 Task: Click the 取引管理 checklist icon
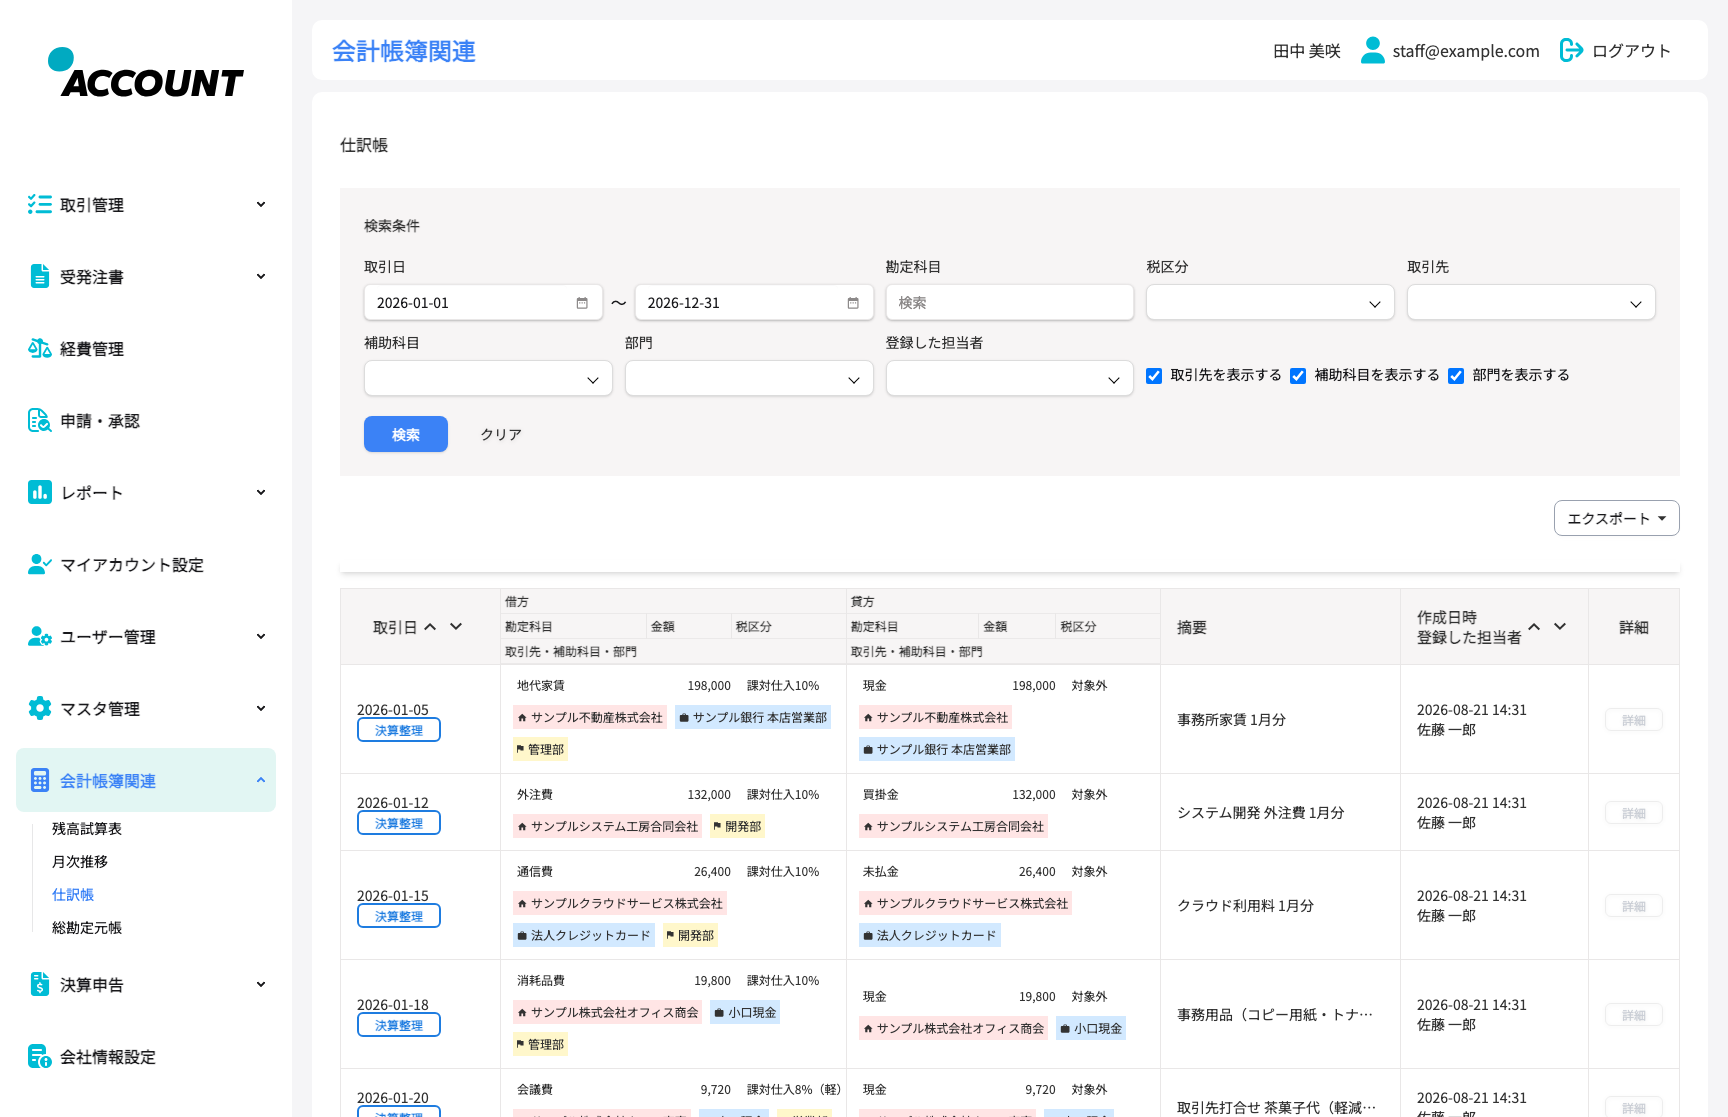pyautogui.click(x=40, y=205)
